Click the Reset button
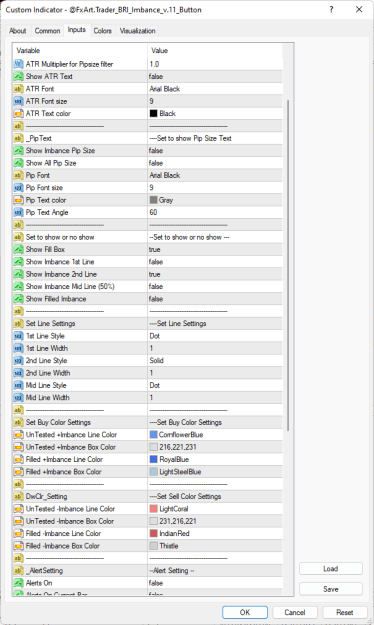This screenshot has height=625, width=374. 344,612
